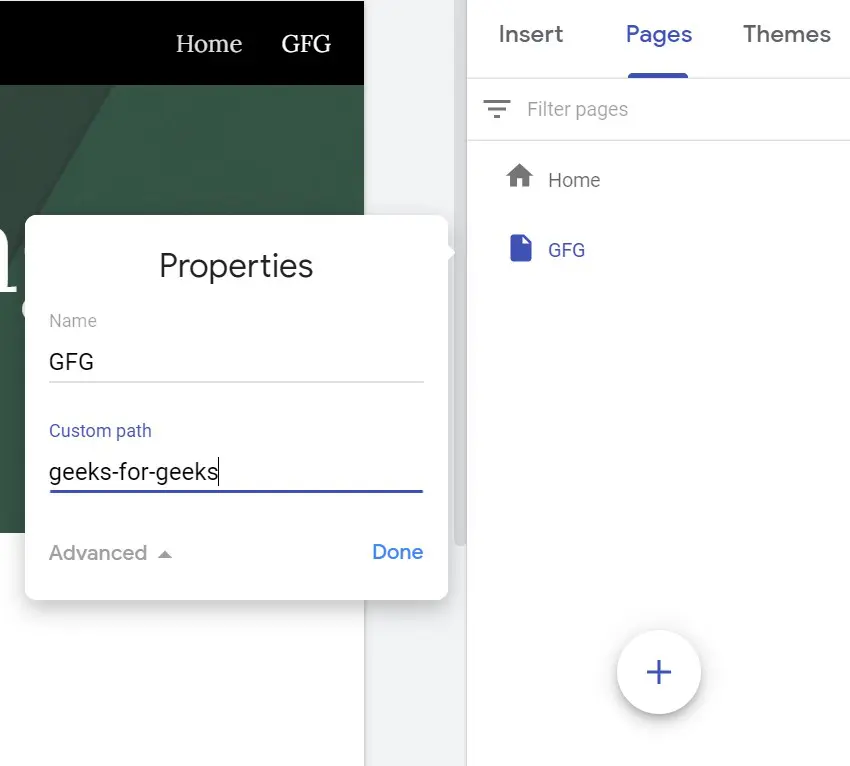This screenshot has height=766, width=850.
Task: Open GFG link in site navigation bar
Action: point(306,43)
